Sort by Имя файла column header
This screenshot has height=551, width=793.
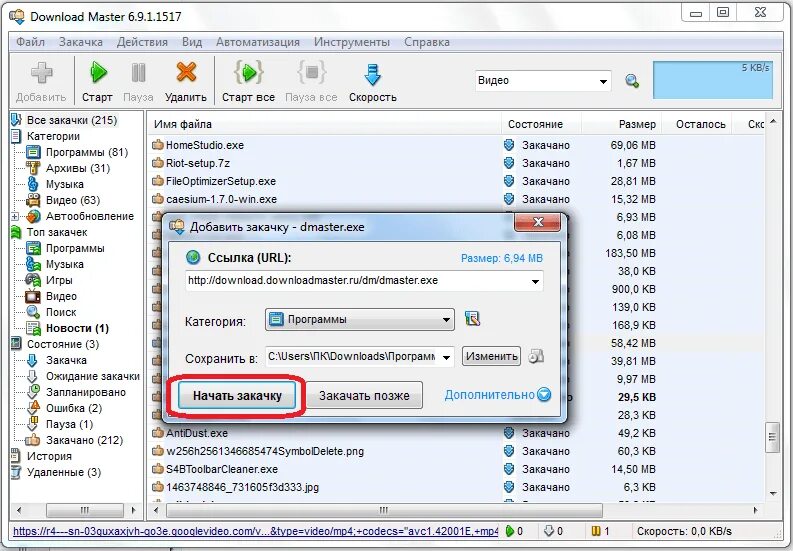click(324, 124)
